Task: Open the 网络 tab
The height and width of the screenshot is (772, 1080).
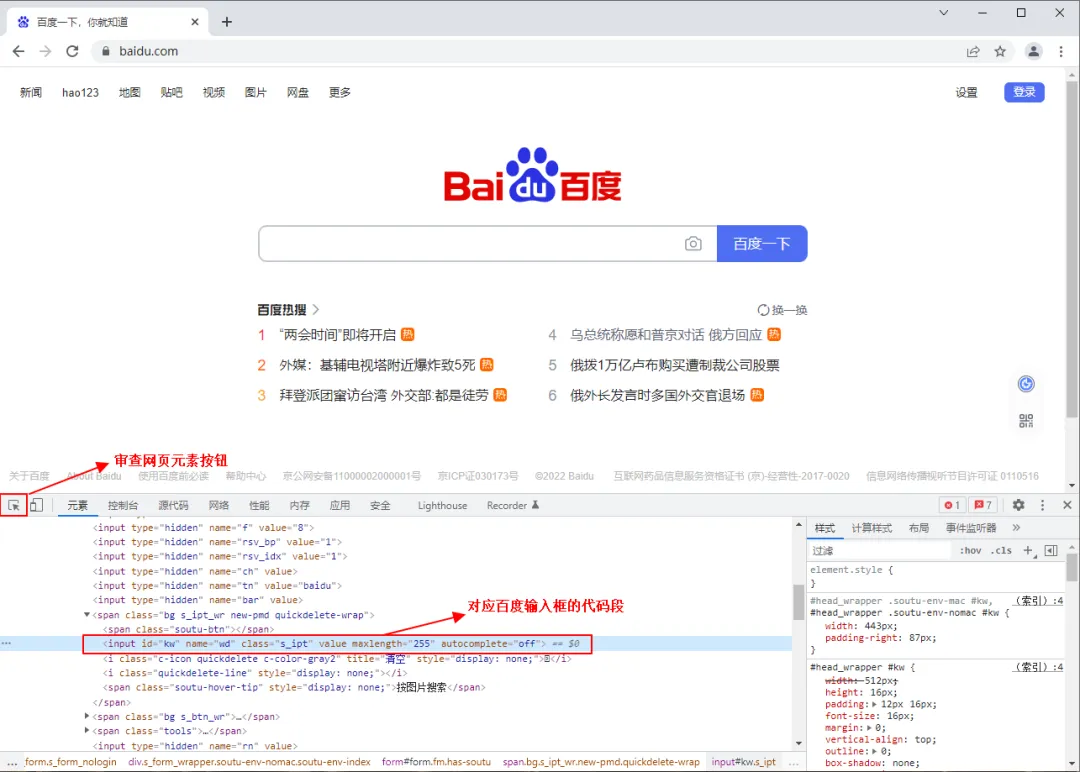Action: [218, 505]
